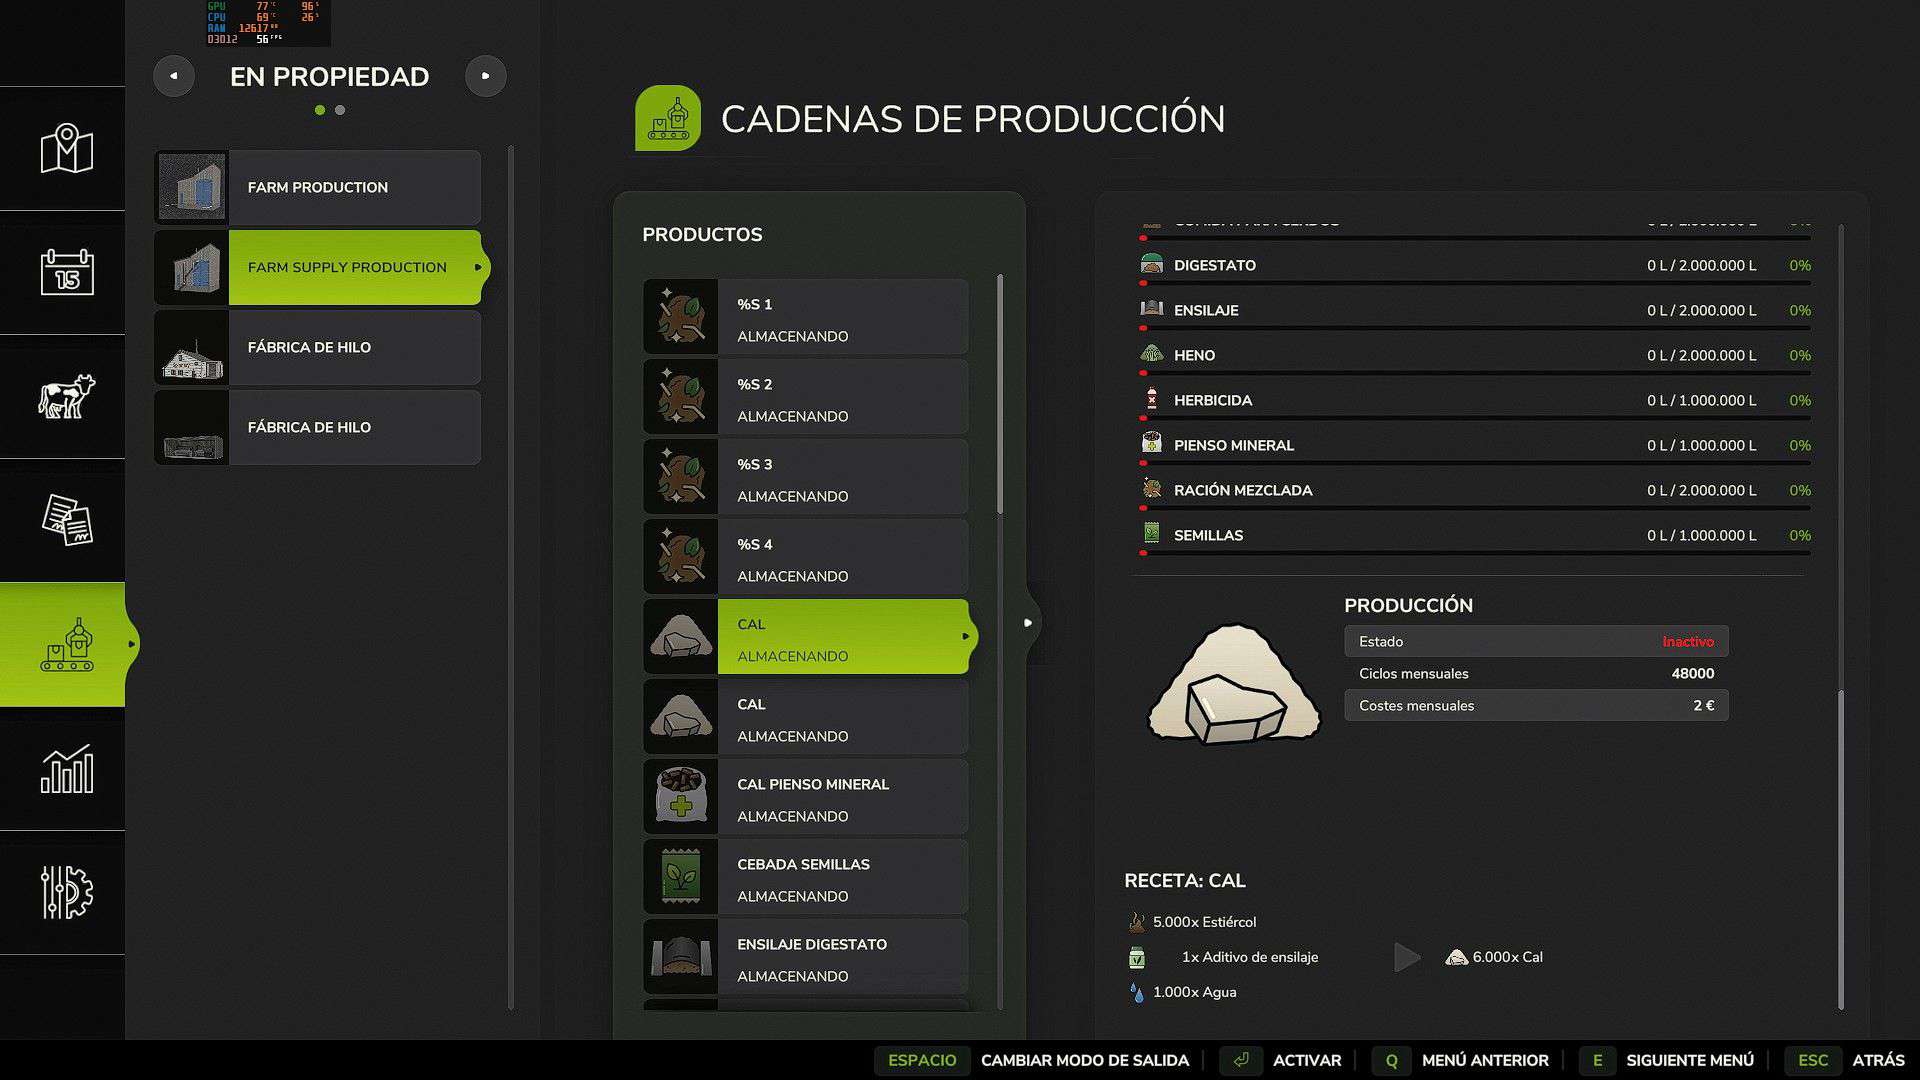Image resolution: width=1920 pixels, height=1080 pixels.
Task: Select first Fábrica de Hilo entry
Action: coord(318,348)
